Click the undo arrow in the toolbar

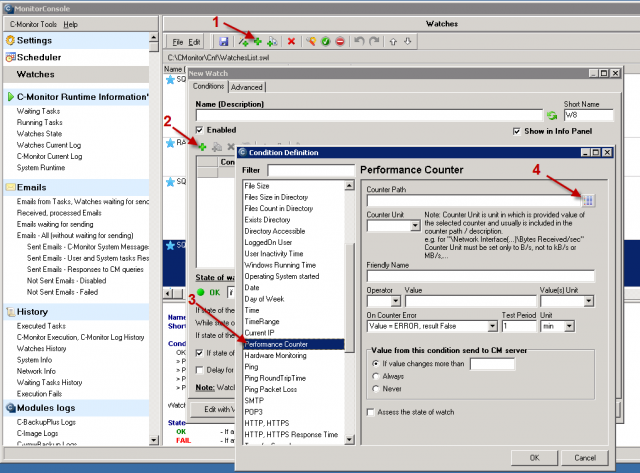pyautogui.click(x=359, y=41)
